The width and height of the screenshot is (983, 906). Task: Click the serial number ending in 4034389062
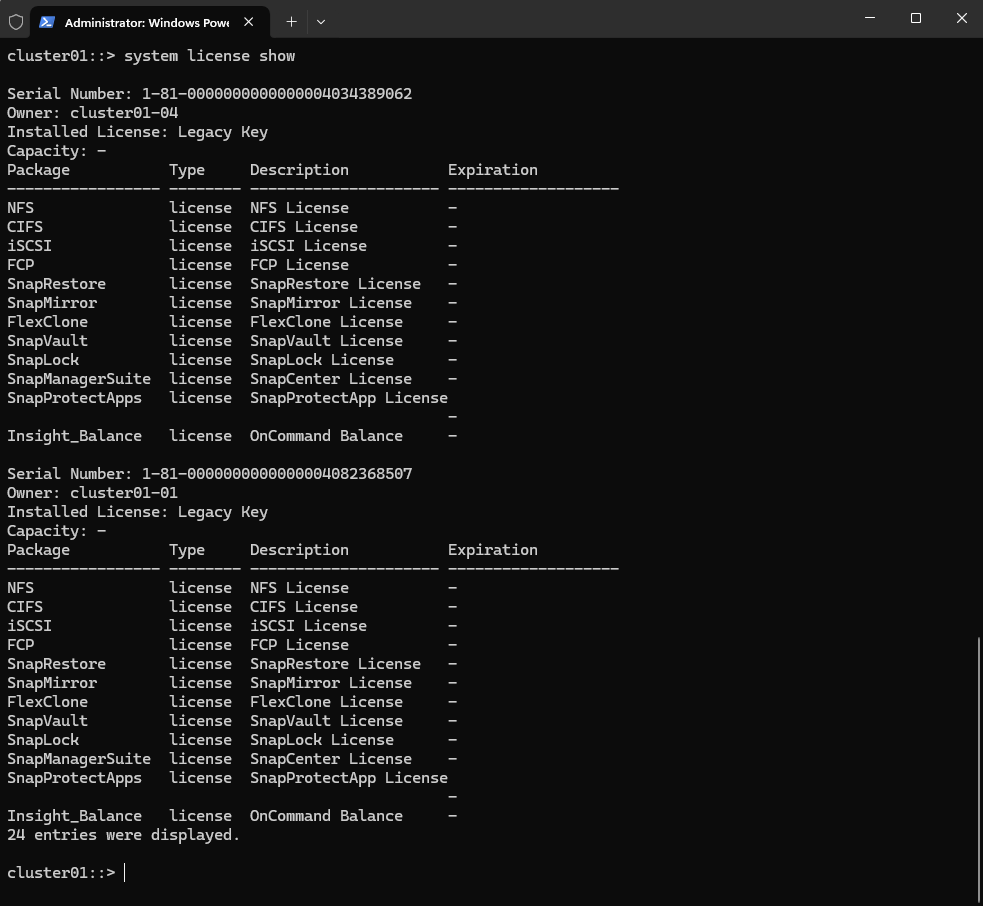[277, 94]
